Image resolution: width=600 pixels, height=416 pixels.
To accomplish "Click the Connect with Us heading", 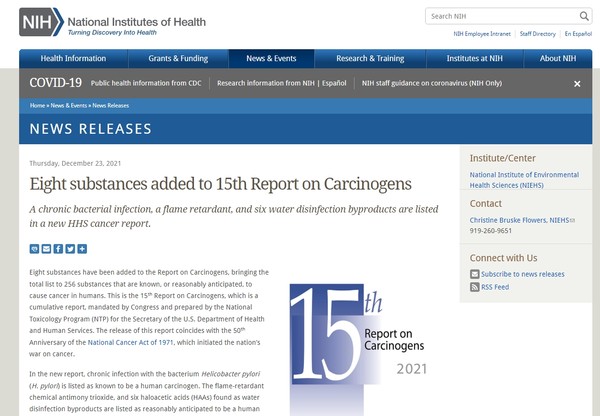I will pyautogui.click(x=503, y=258).
